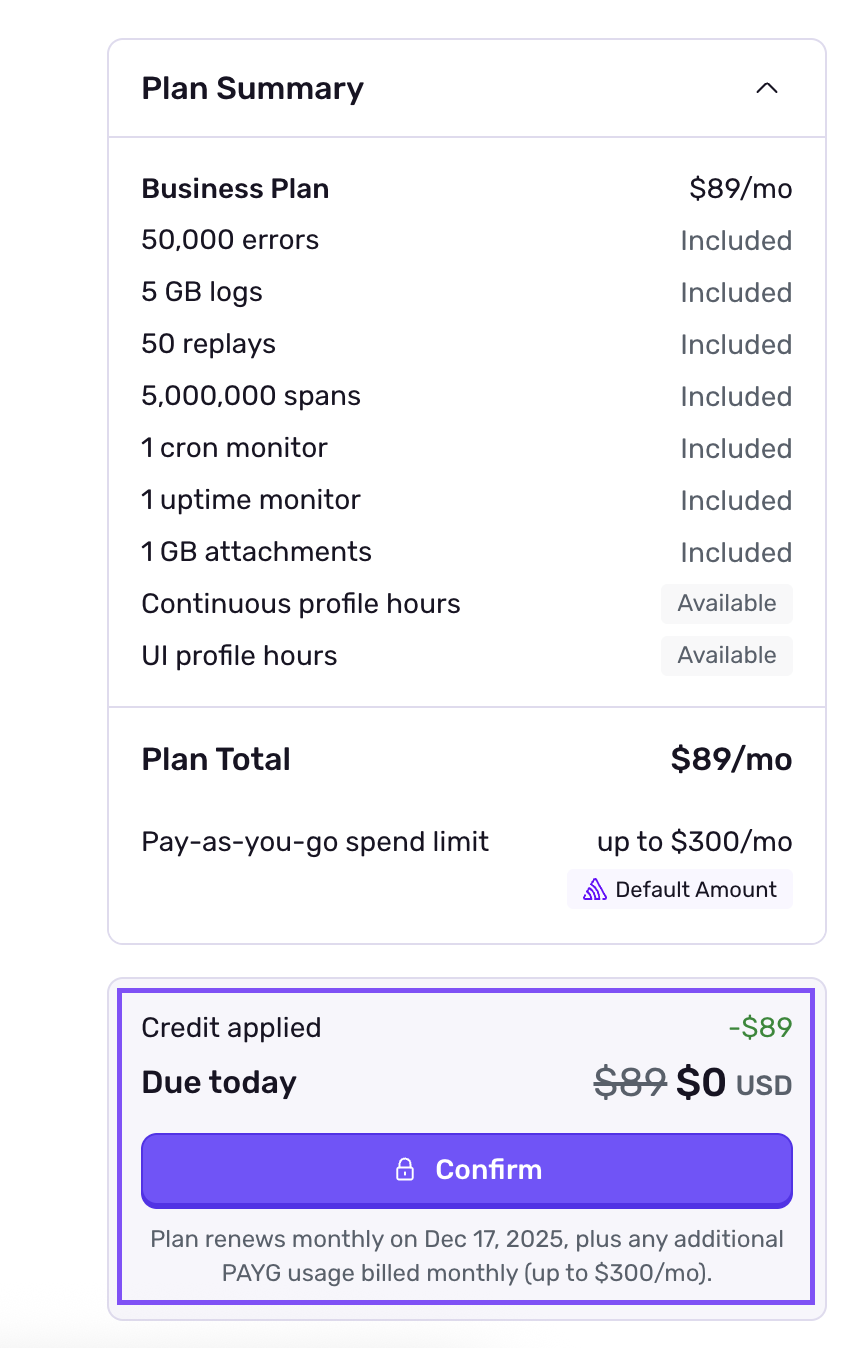Click the Sentry logo in Default Amount
Viewport: 862px width, 1348px height.
point(595,890)
